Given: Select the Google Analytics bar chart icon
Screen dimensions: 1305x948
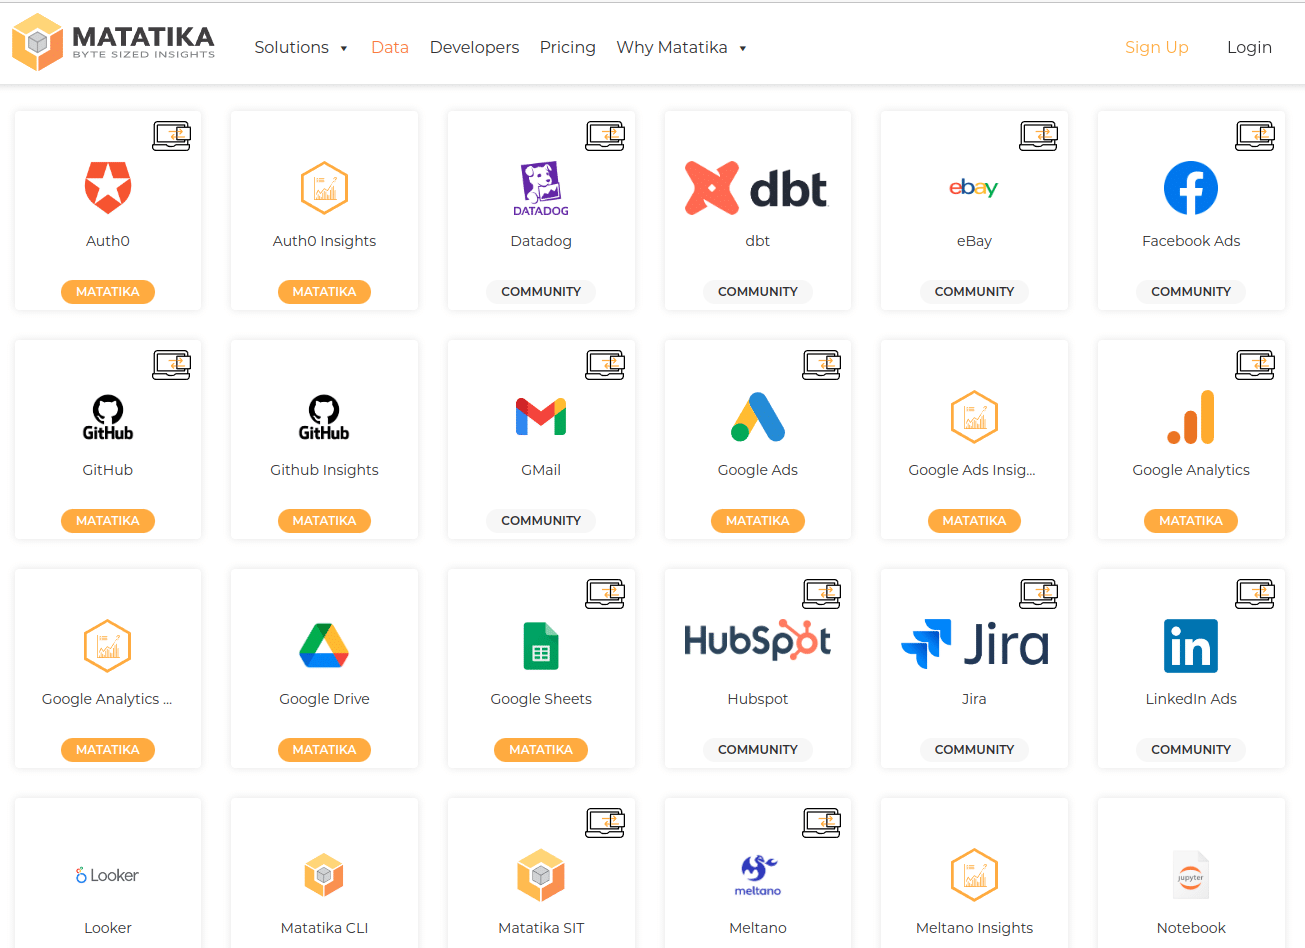Looking at the screenshot, I should [1190, 417].
